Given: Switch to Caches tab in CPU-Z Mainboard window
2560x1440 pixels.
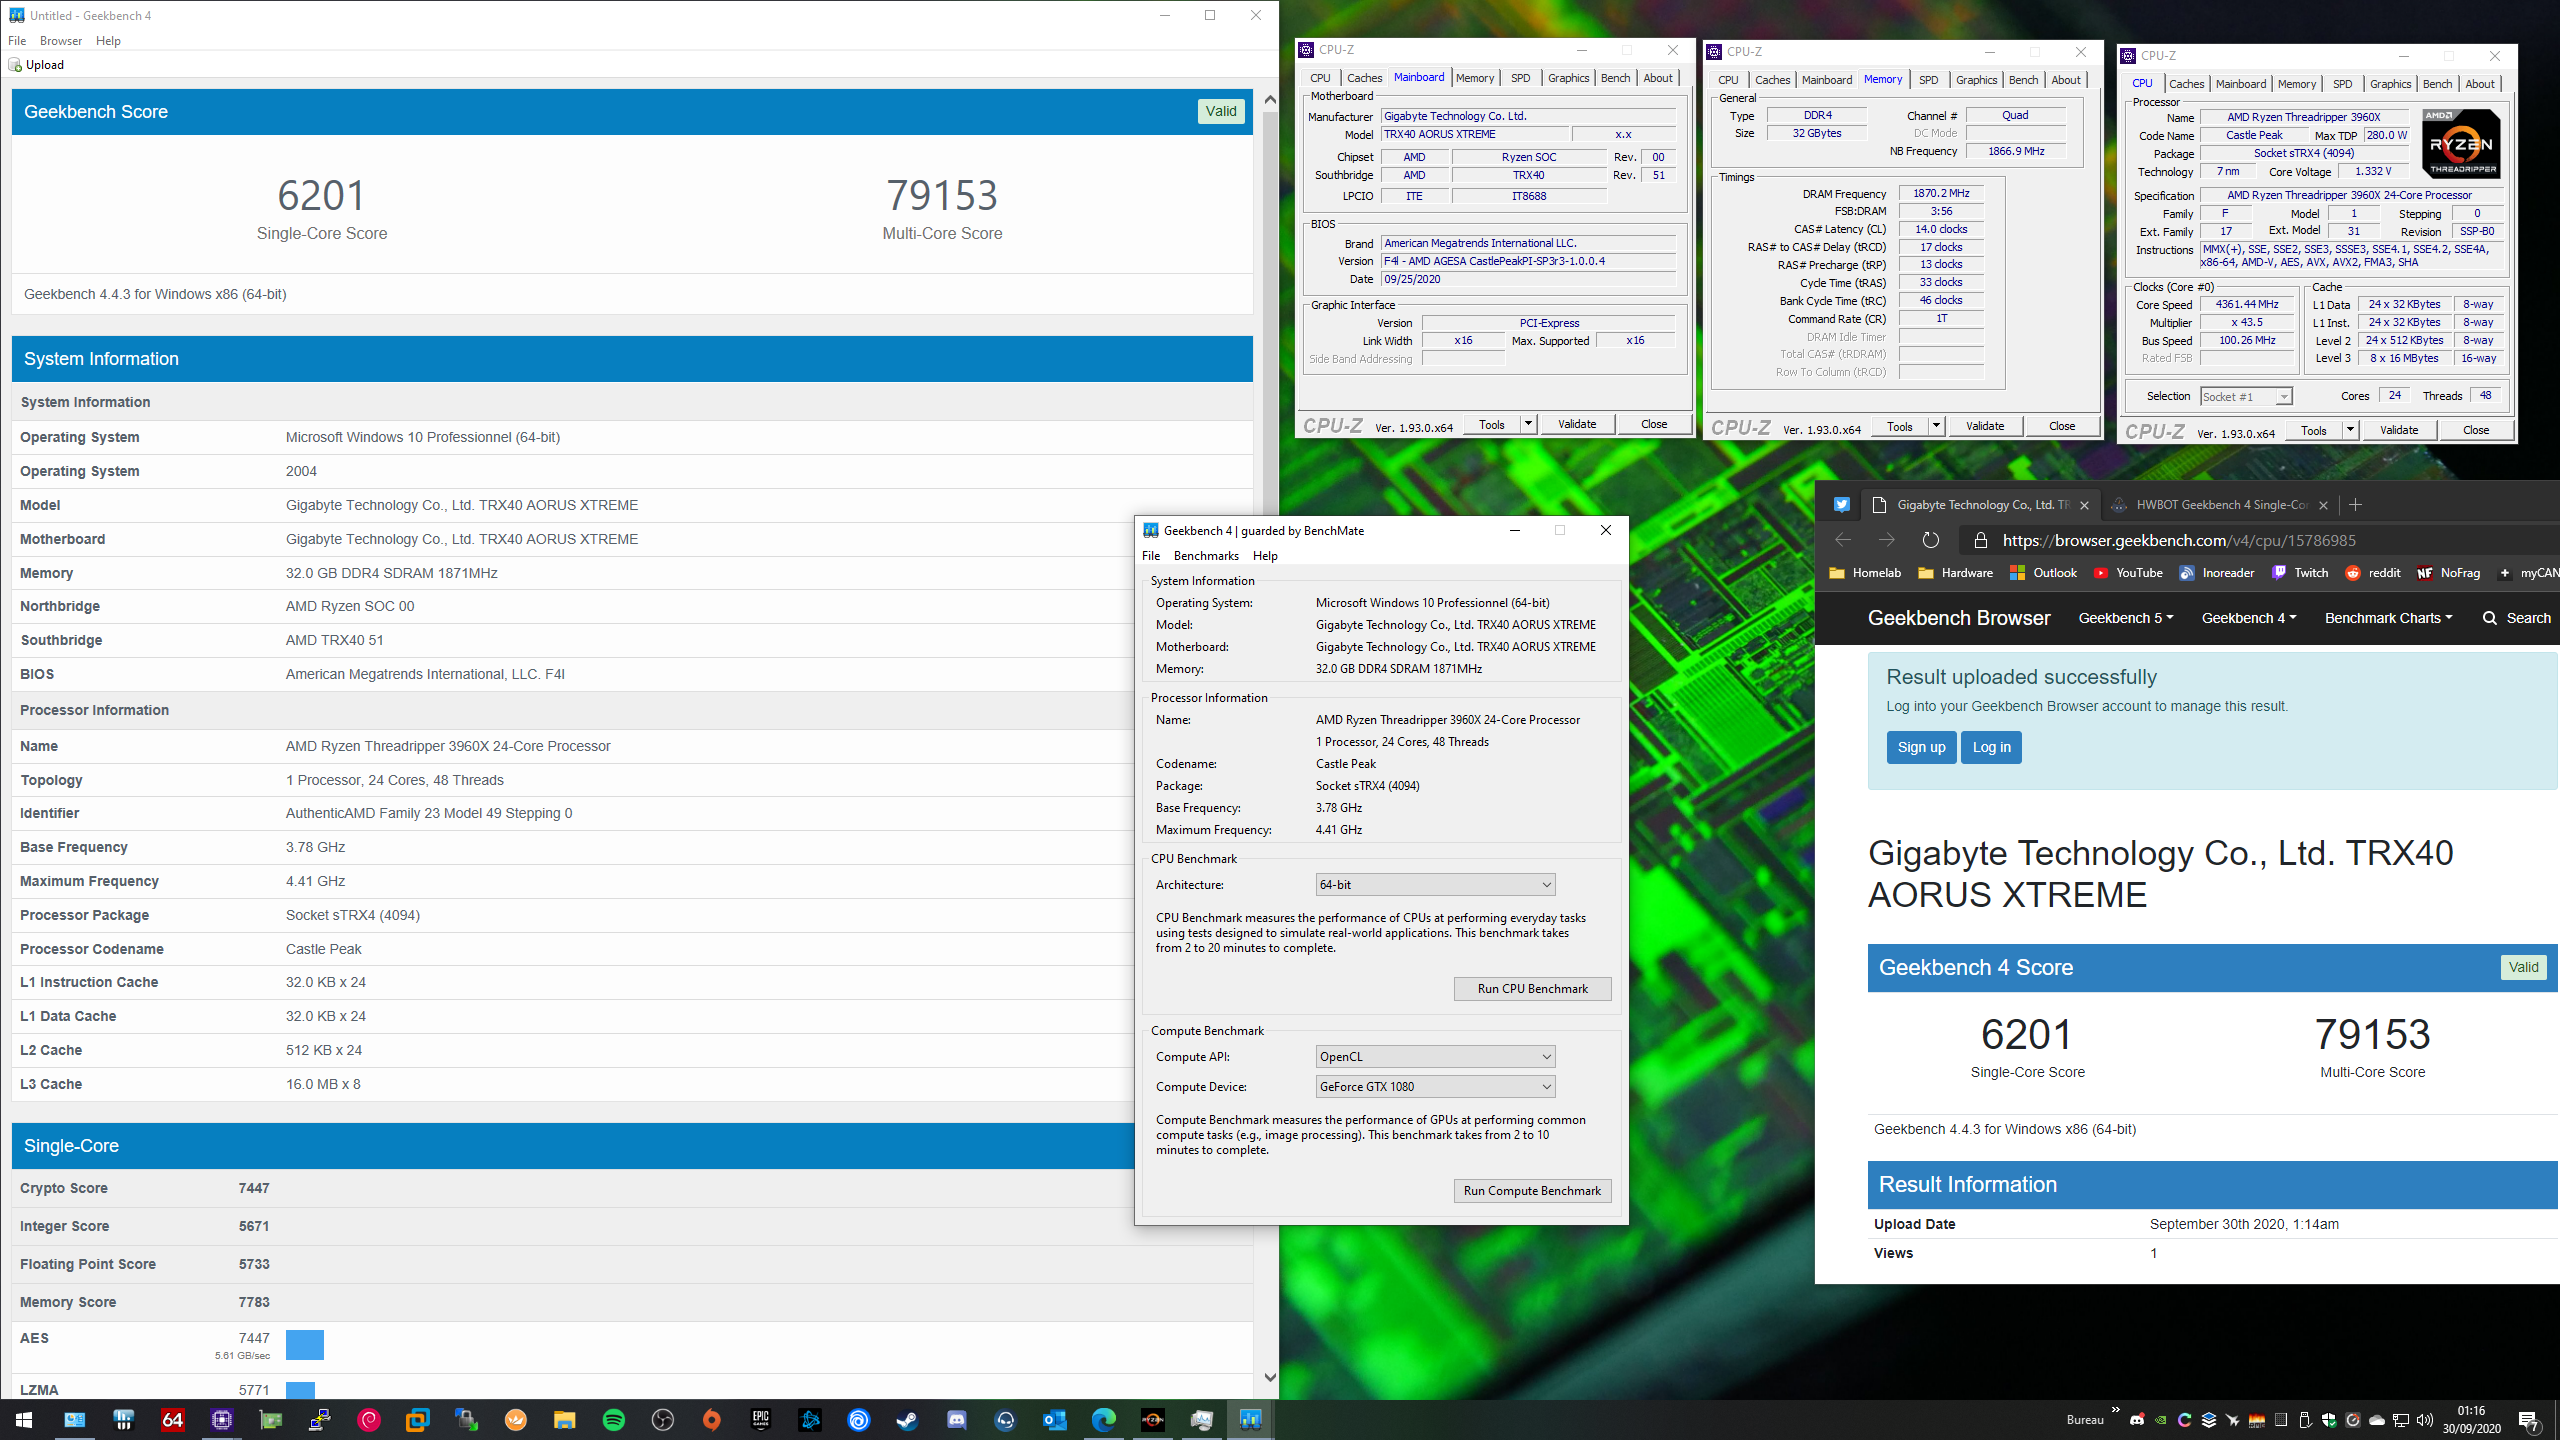Looking at the screenshot, I should point(1364,78).
